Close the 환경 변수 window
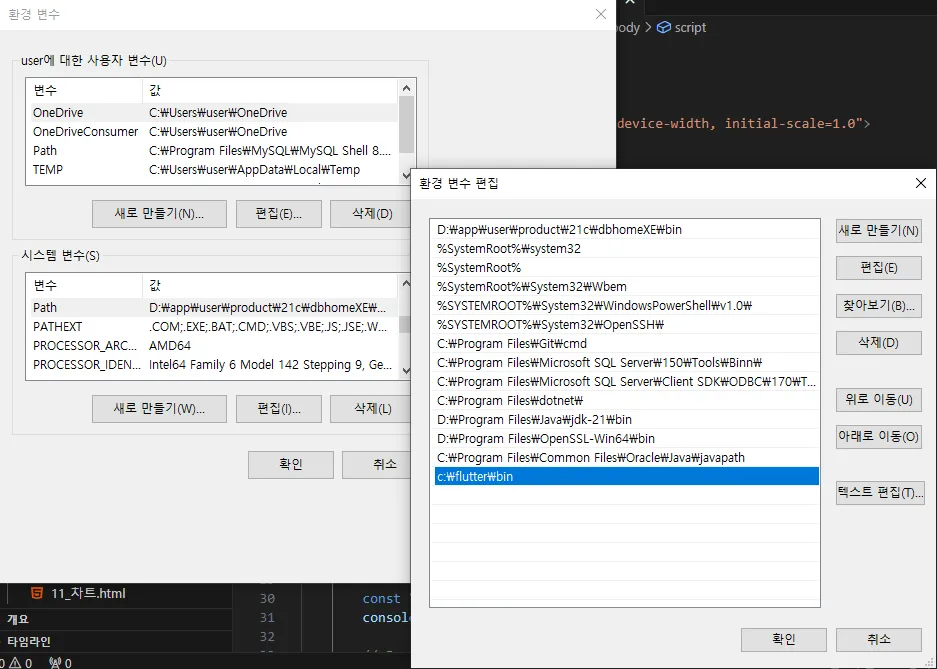Screen dimensions: 937x669 point(601,14)
